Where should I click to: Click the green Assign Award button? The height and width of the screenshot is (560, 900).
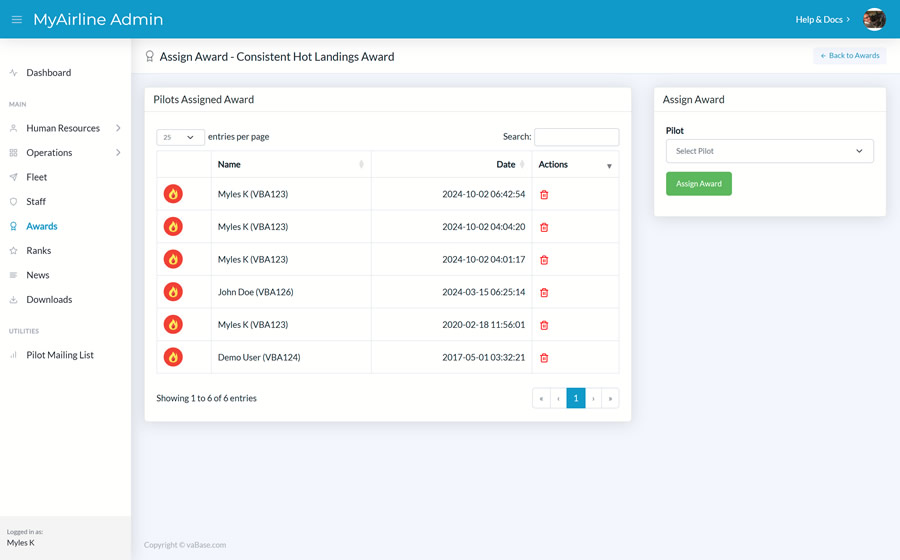pos(698,184)
